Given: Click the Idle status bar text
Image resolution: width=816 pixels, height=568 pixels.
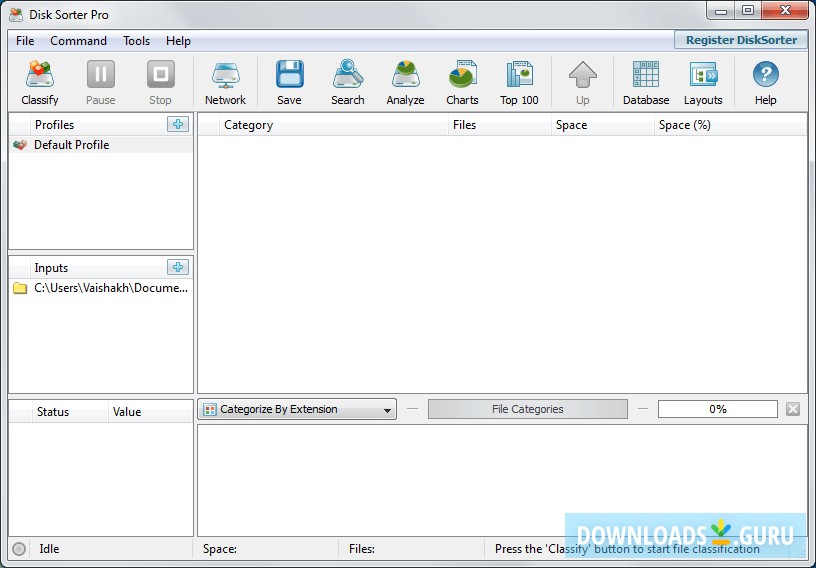Looking at the screenshot, I should click(49, 549).
